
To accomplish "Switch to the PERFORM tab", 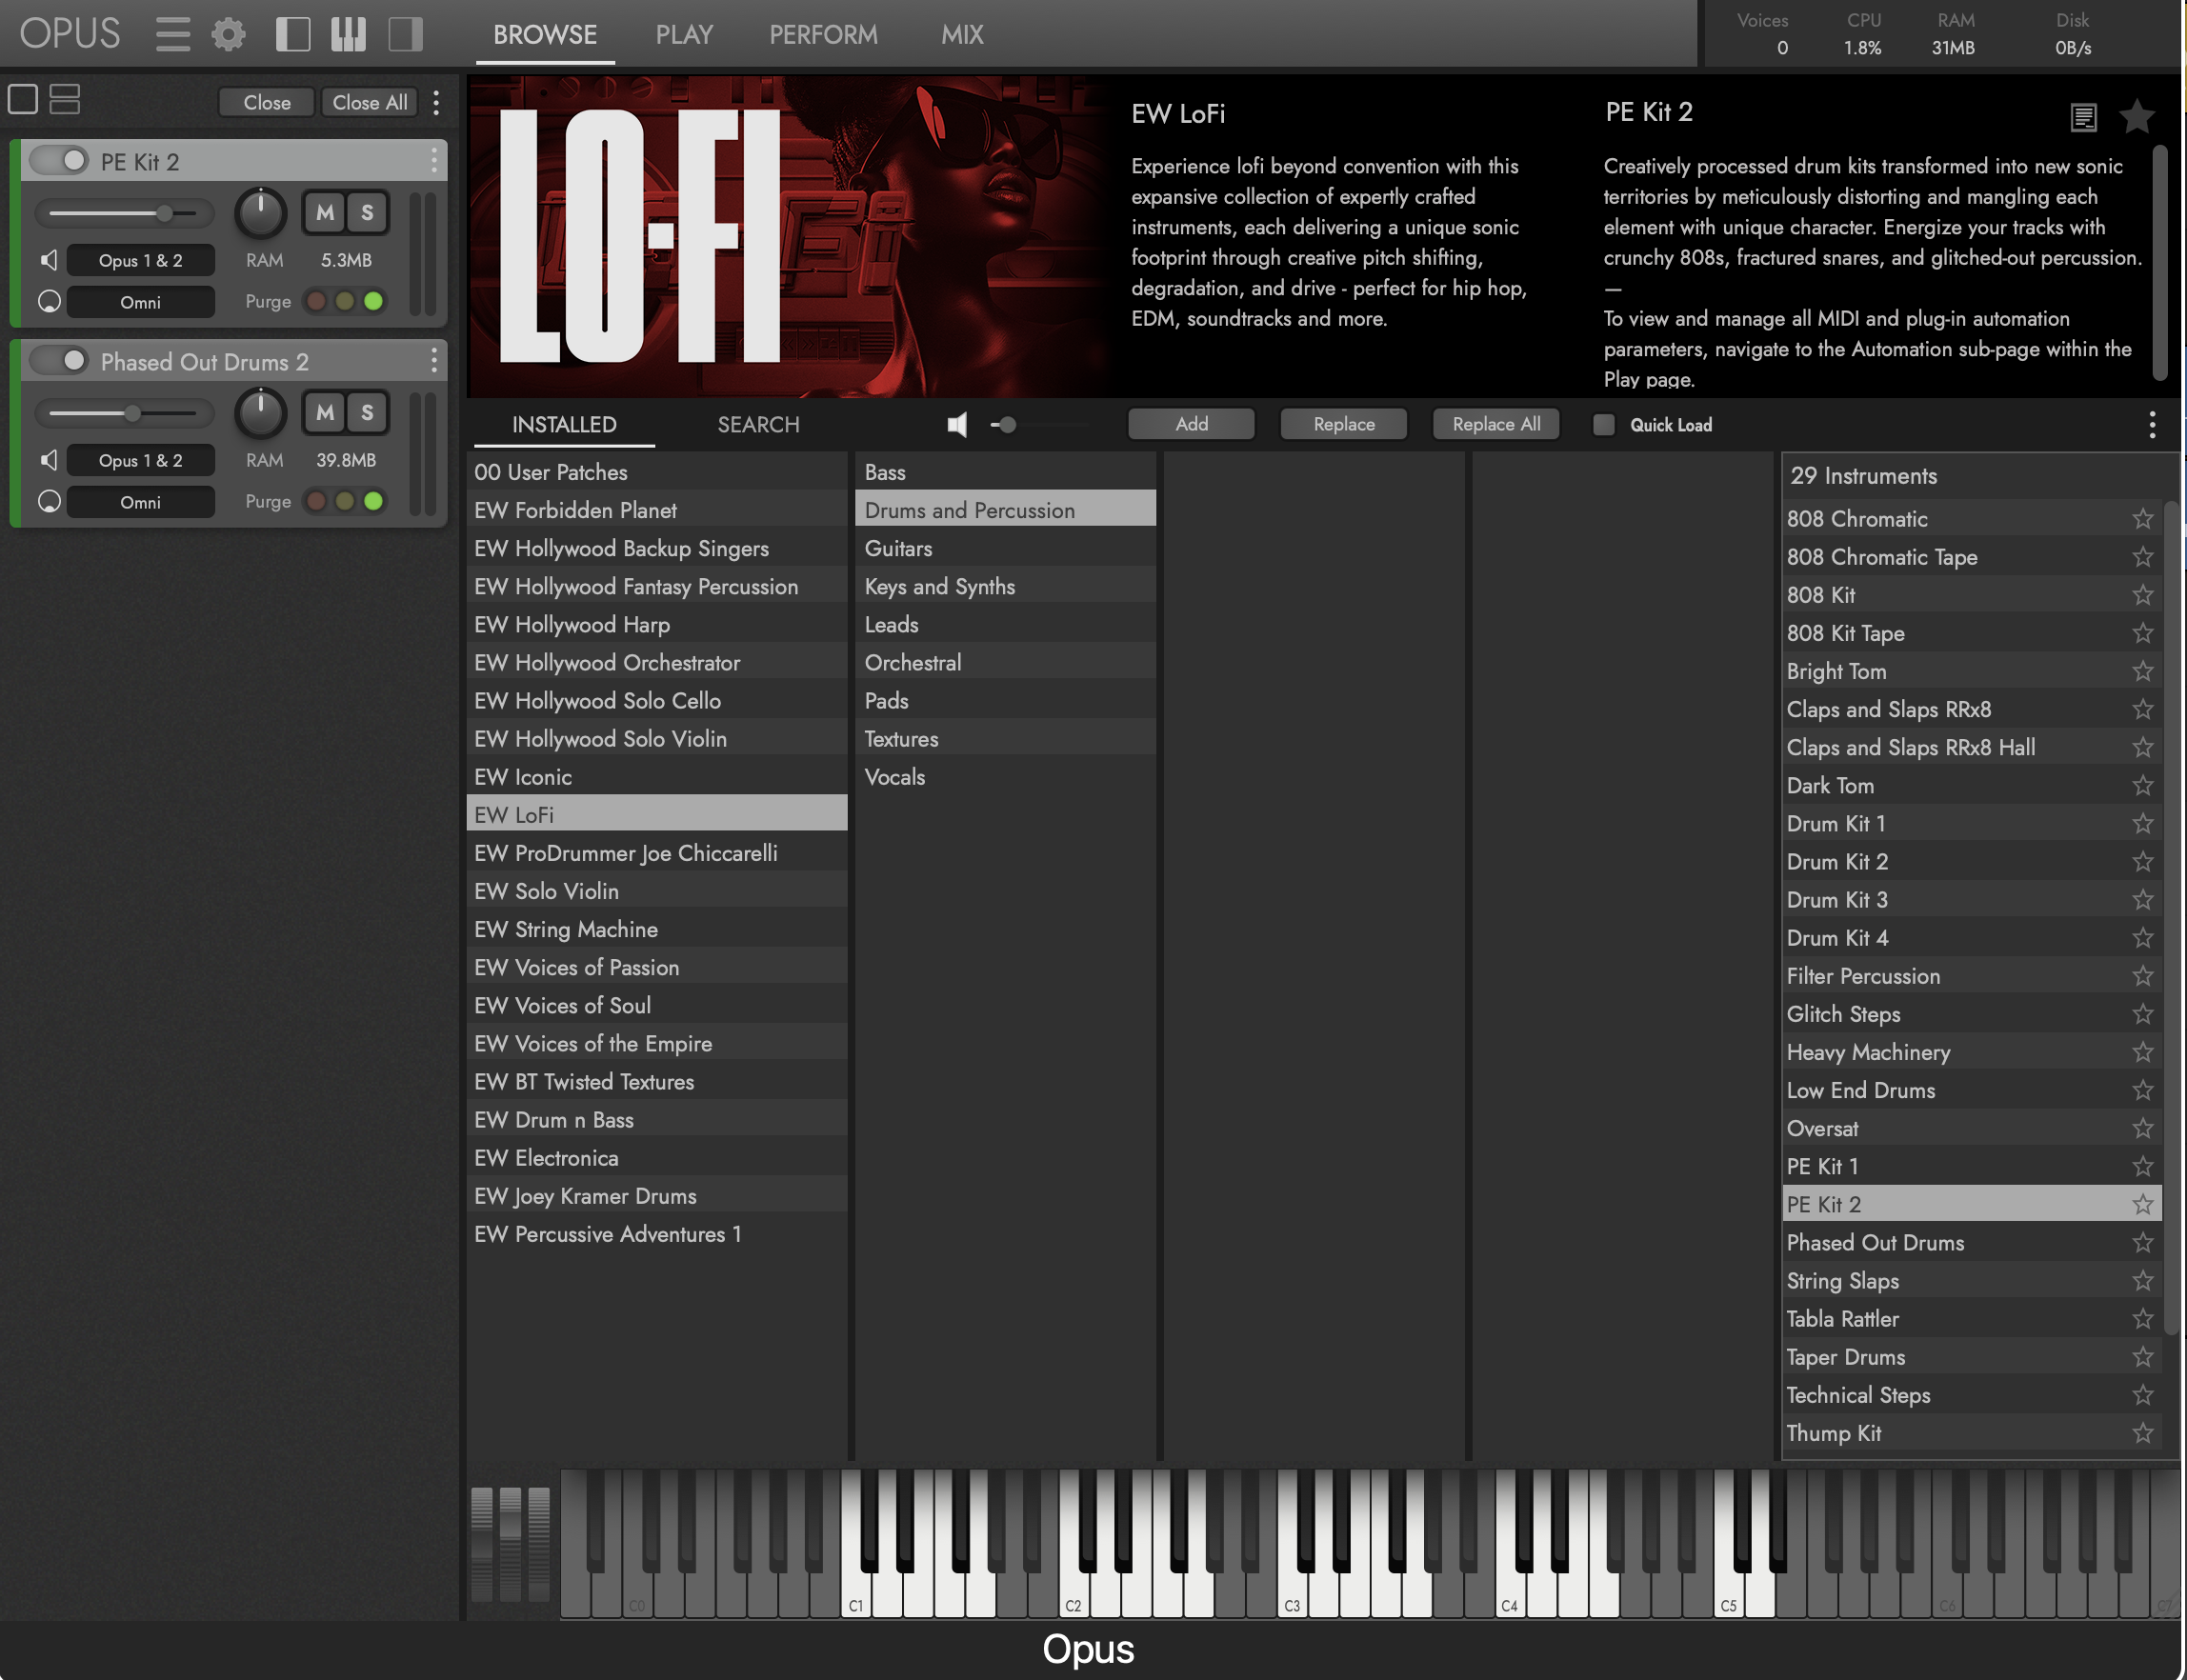I will (823, 35).
